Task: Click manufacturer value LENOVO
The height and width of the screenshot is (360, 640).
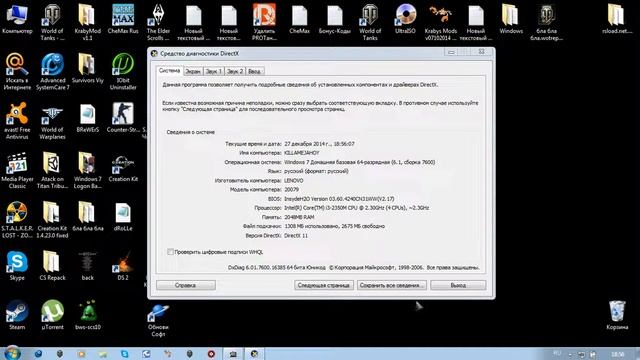Action: click(x=293, y=180)
